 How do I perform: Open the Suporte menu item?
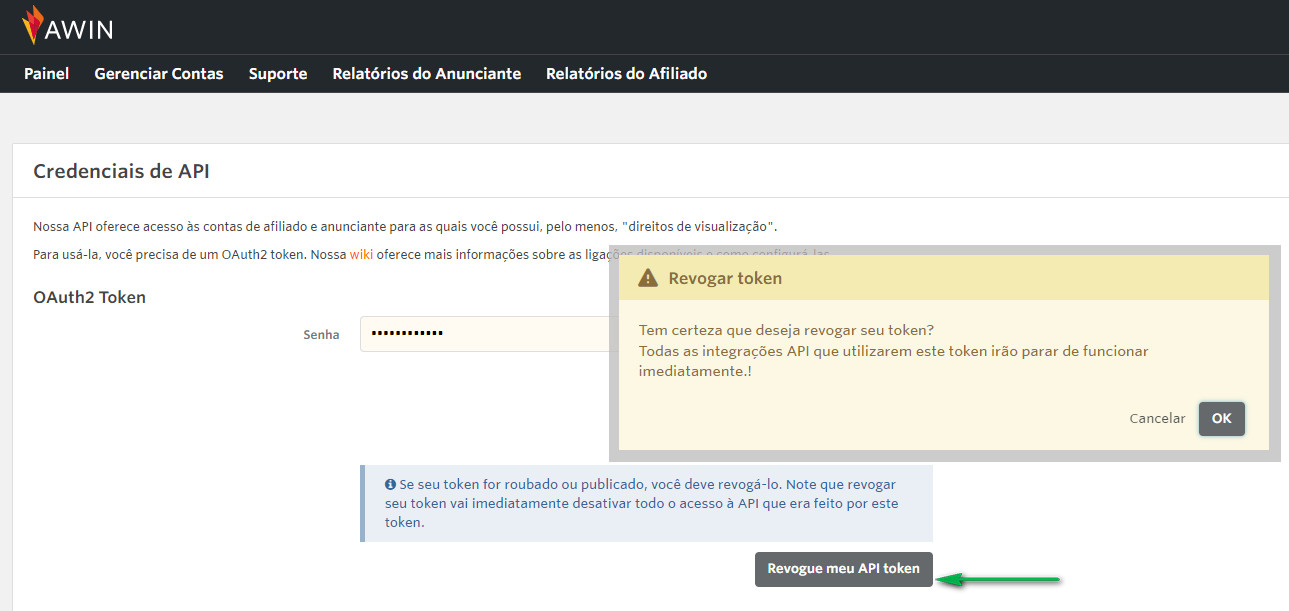277,73
